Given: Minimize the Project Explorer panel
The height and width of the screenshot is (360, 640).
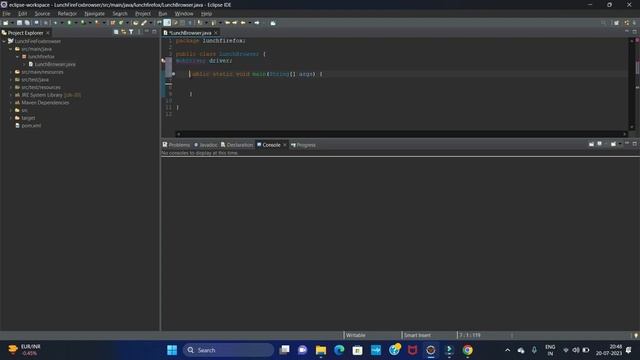Looking at the screenshot, I should pyautogui.click(x=147, y=31).
